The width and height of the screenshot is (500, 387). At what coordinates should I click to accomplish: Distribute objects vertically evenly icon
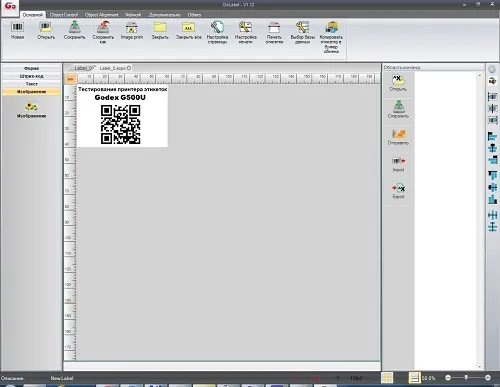(492, 227)
